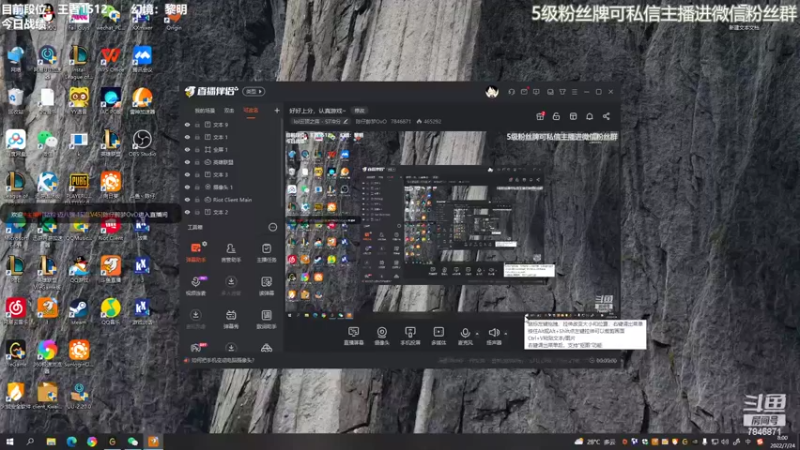Select the highlighted orange scene tab

coord(251,111)
